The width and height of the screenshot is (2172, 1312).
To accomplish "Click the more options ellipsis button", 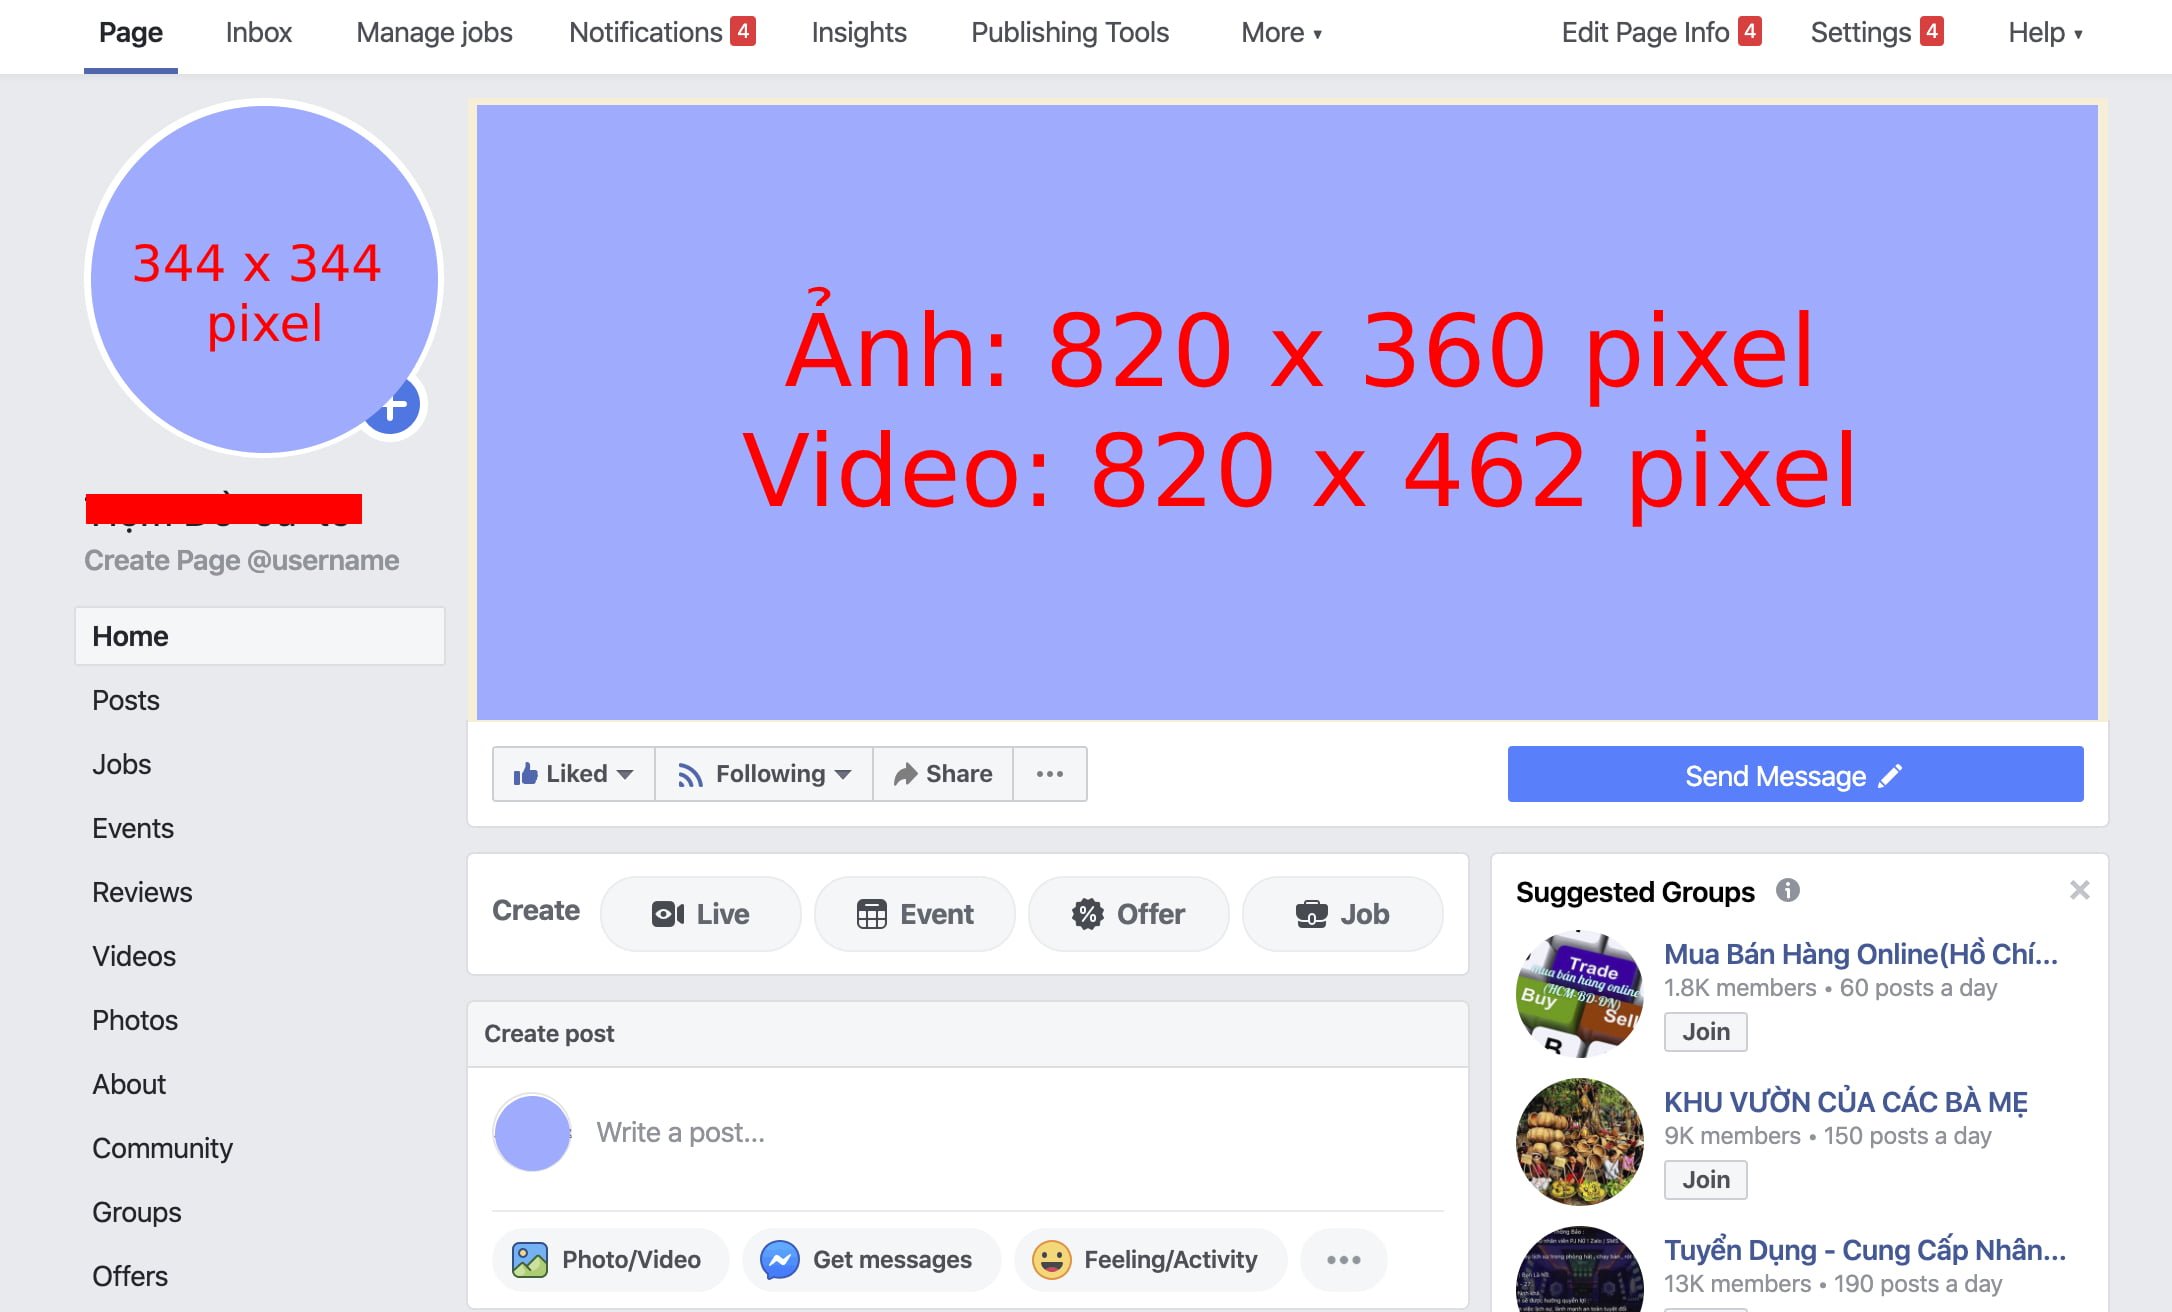I will pos(1049,774).
